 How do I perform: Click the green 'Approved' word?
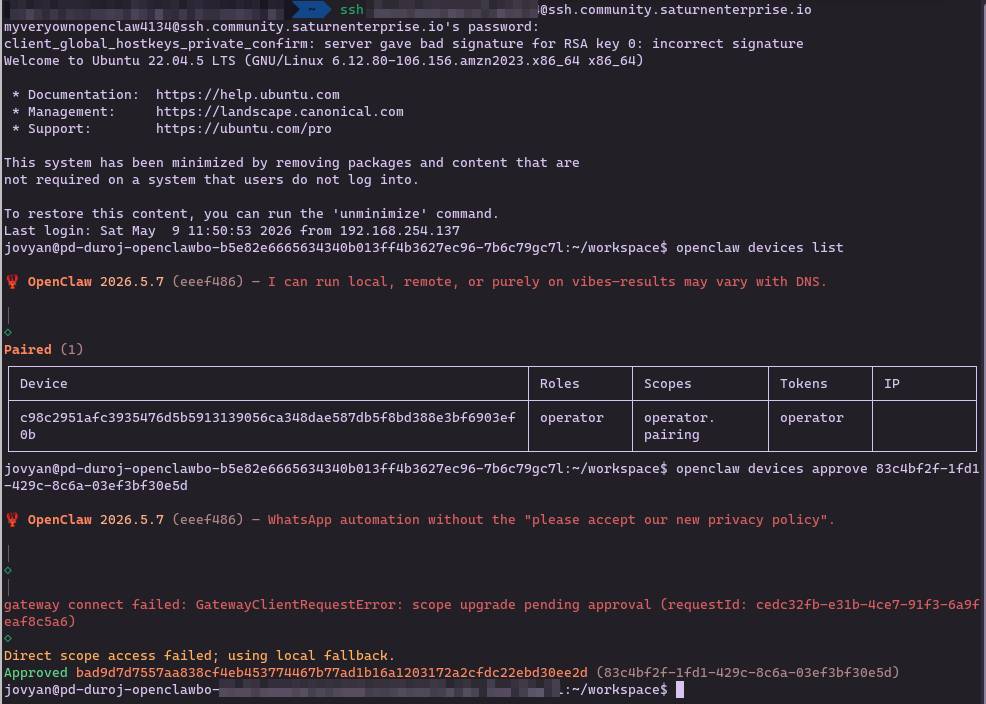pyautogui.click(x=36, y=673)
